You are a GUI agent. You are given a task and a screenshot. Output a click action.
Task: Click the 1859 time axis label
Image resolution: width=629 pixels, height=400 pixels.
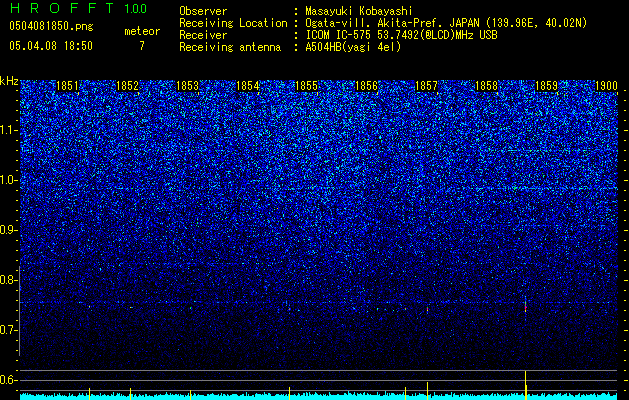(546, 86)
